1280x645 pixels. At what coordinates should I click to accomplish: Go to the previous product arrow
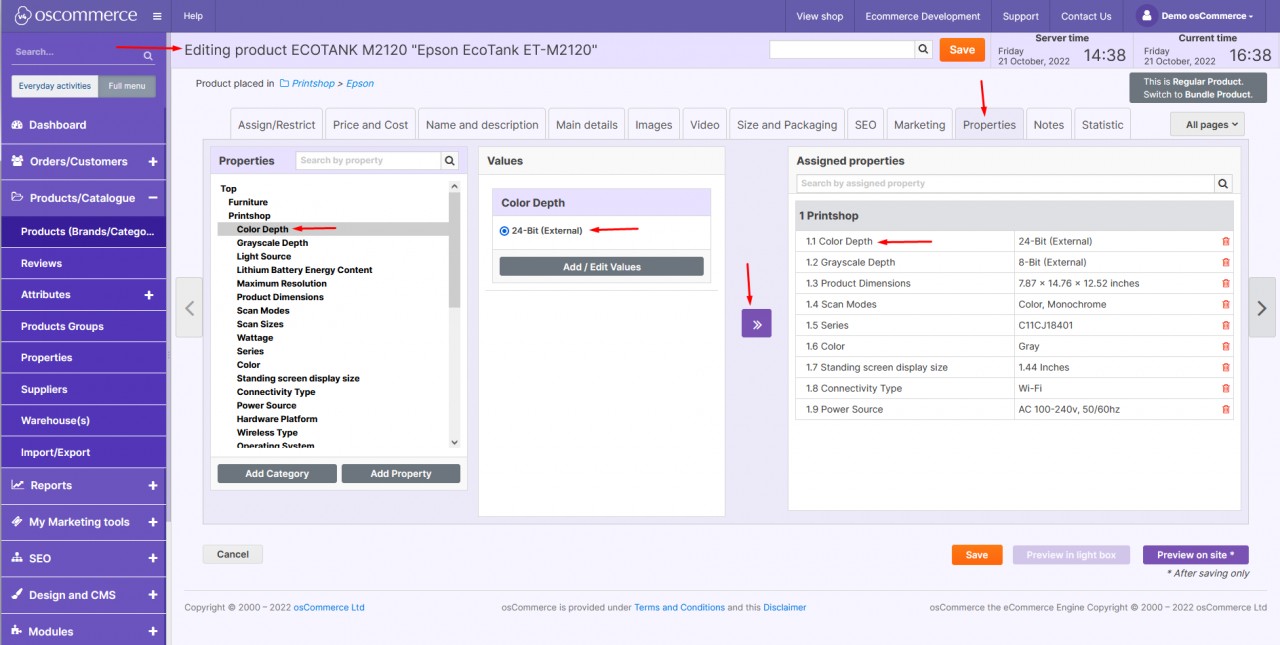click(x=189, y=309)
